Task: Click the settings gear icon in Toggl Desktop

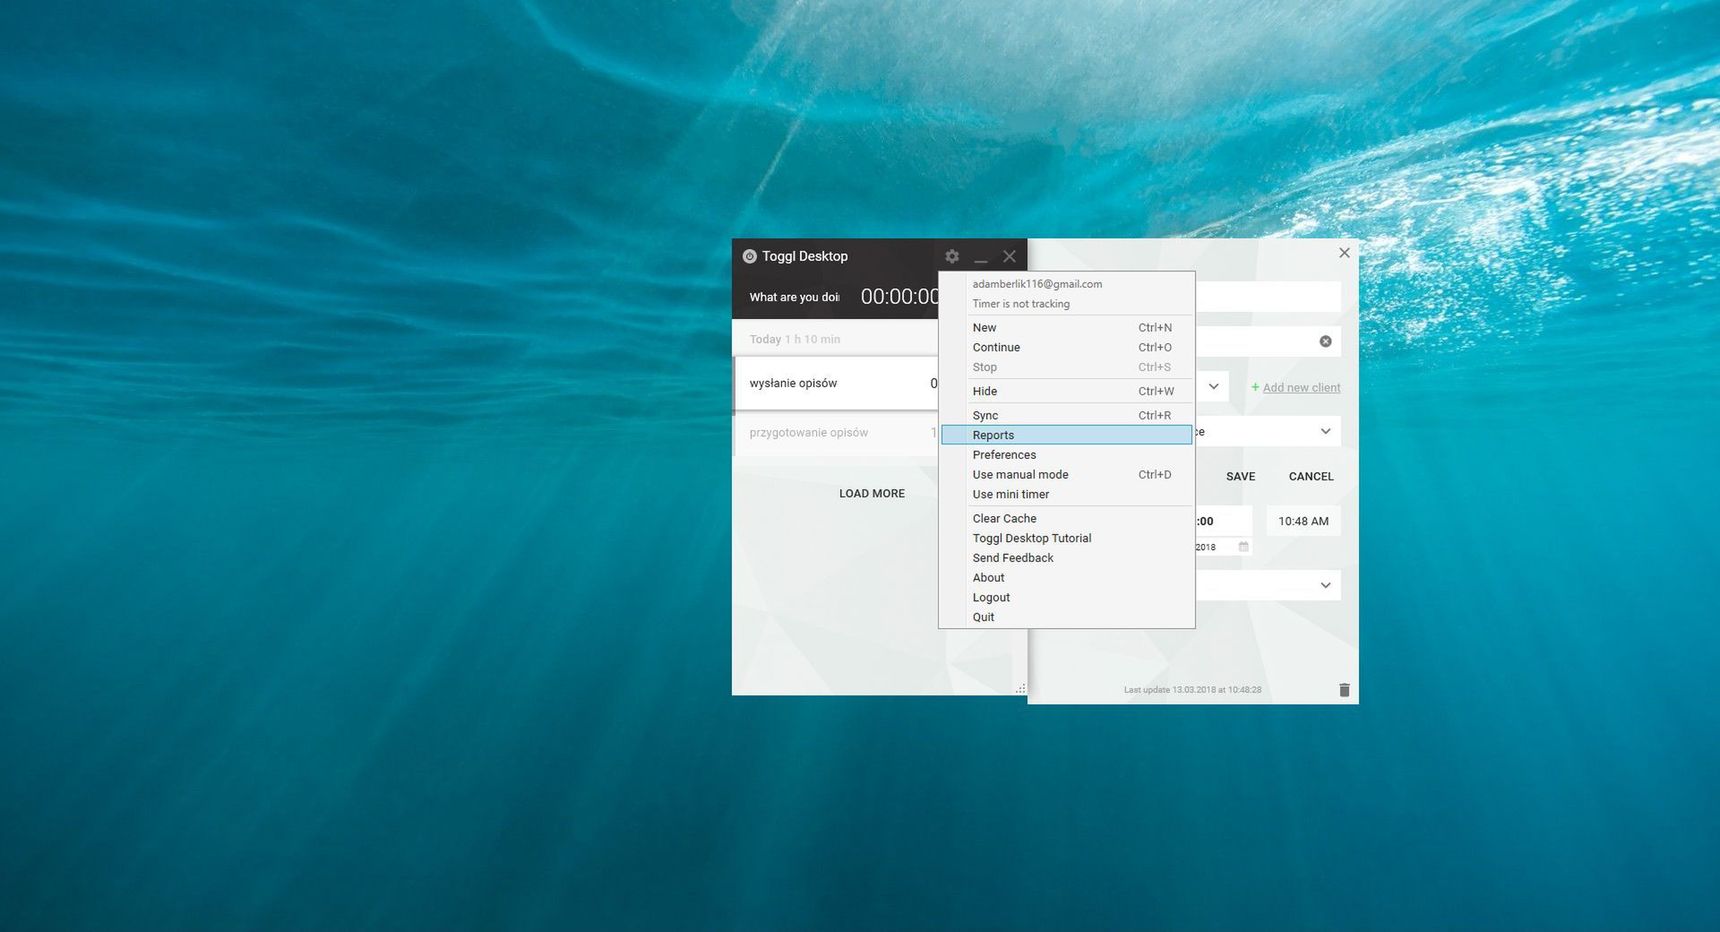Action: point(952,257)
